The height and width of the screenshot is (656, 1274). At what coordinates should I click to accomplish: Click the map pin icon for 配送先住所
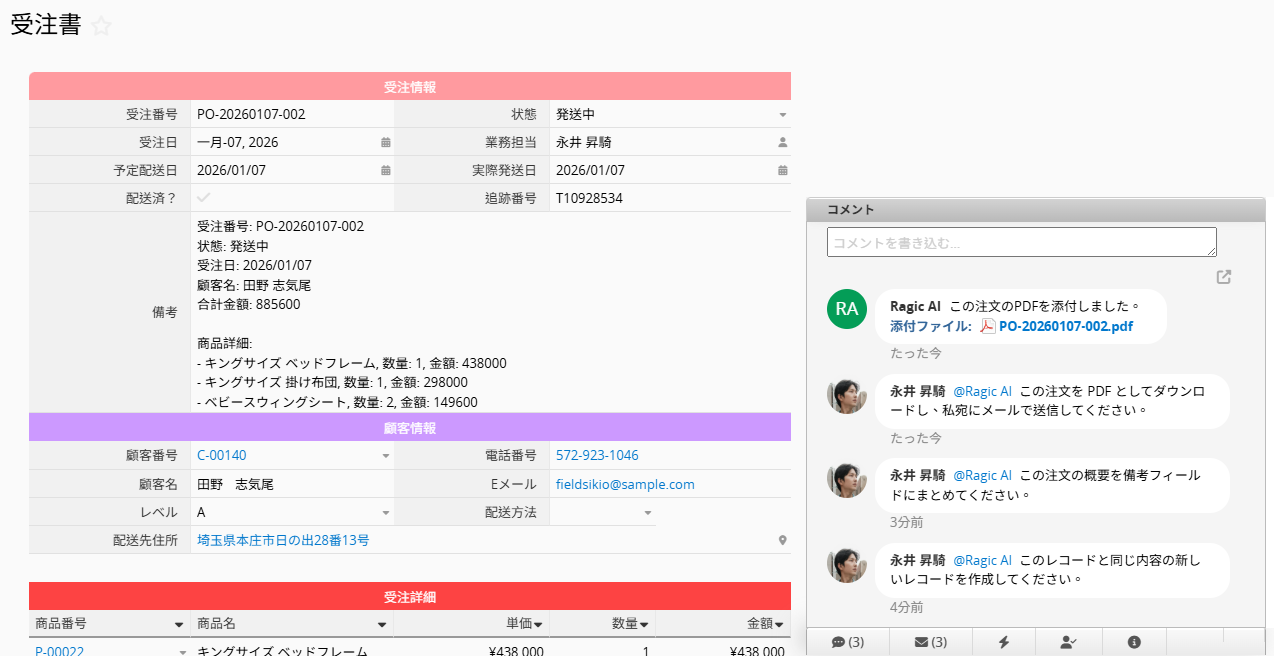[783, 541]
